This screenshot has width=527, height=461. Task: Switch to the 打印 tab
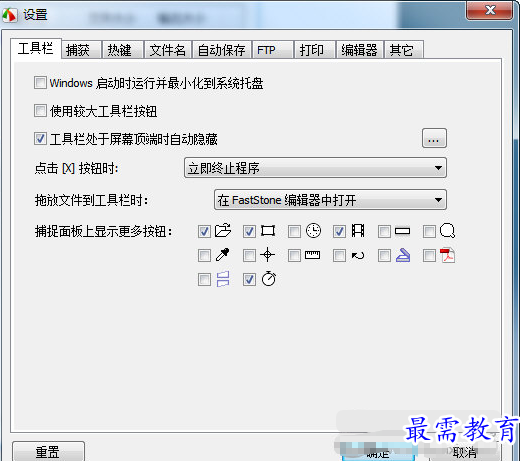(x=315, y=50)
